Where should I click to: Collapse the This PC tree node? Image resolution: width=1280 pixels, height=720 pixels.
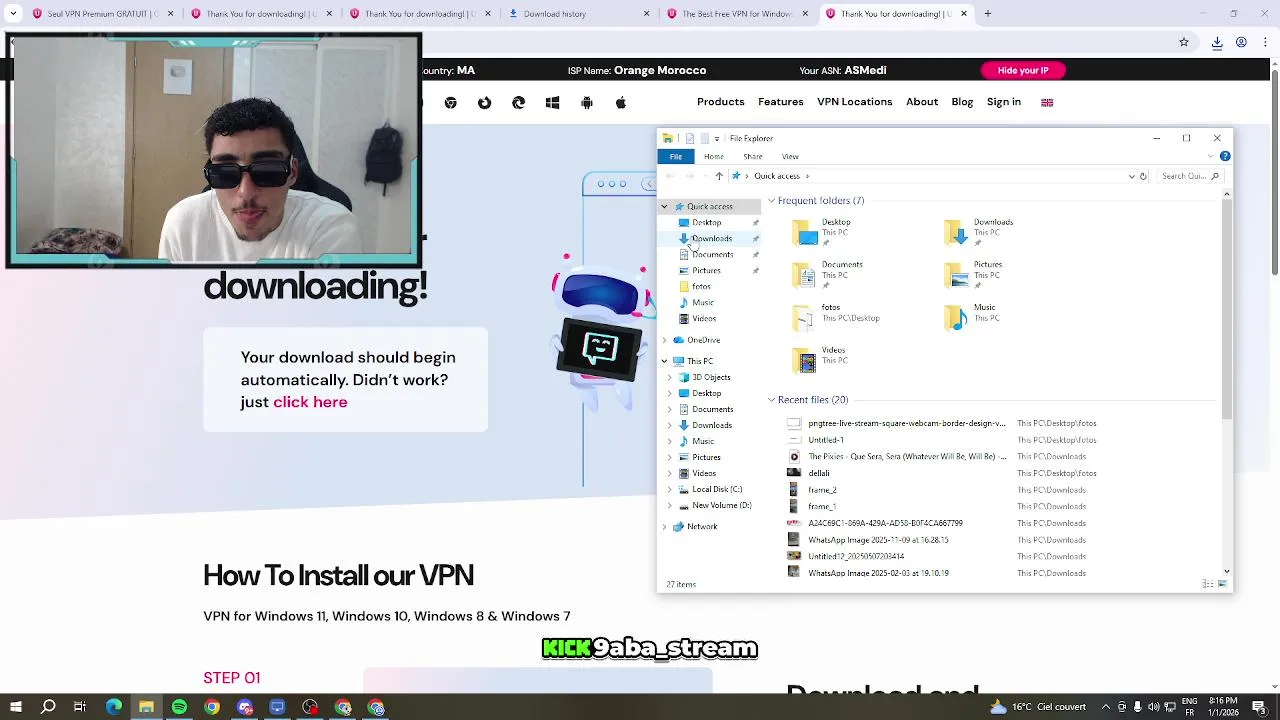(664, 361)
